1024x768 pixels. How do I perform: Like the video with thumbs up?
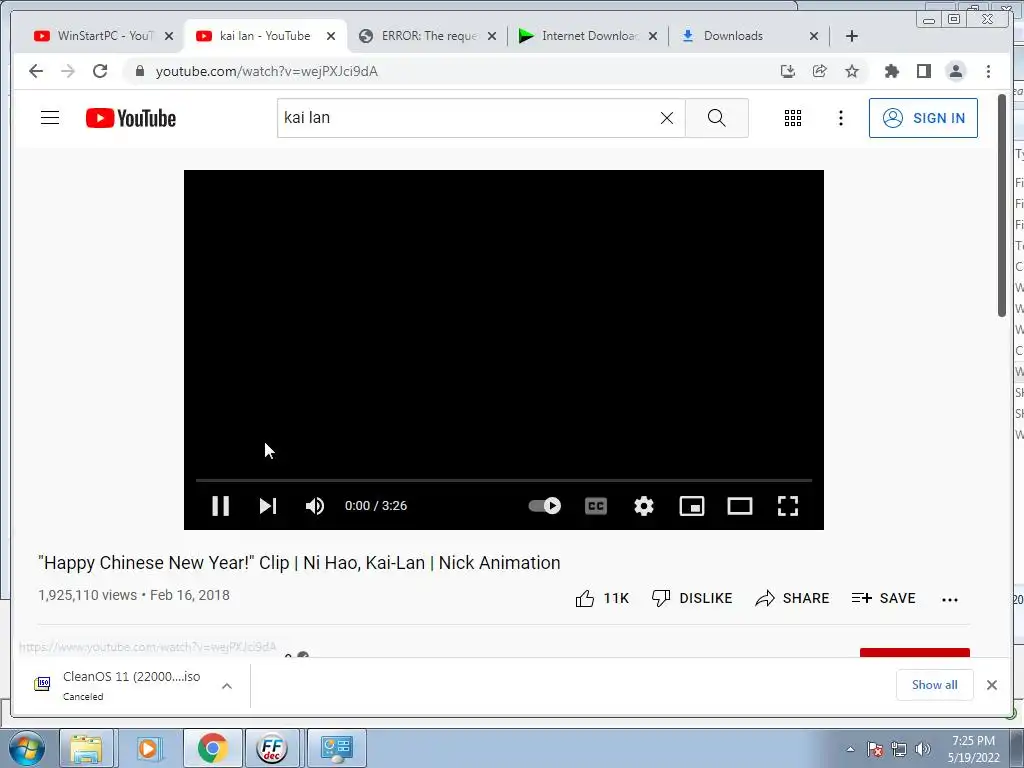tap(601, 598)
